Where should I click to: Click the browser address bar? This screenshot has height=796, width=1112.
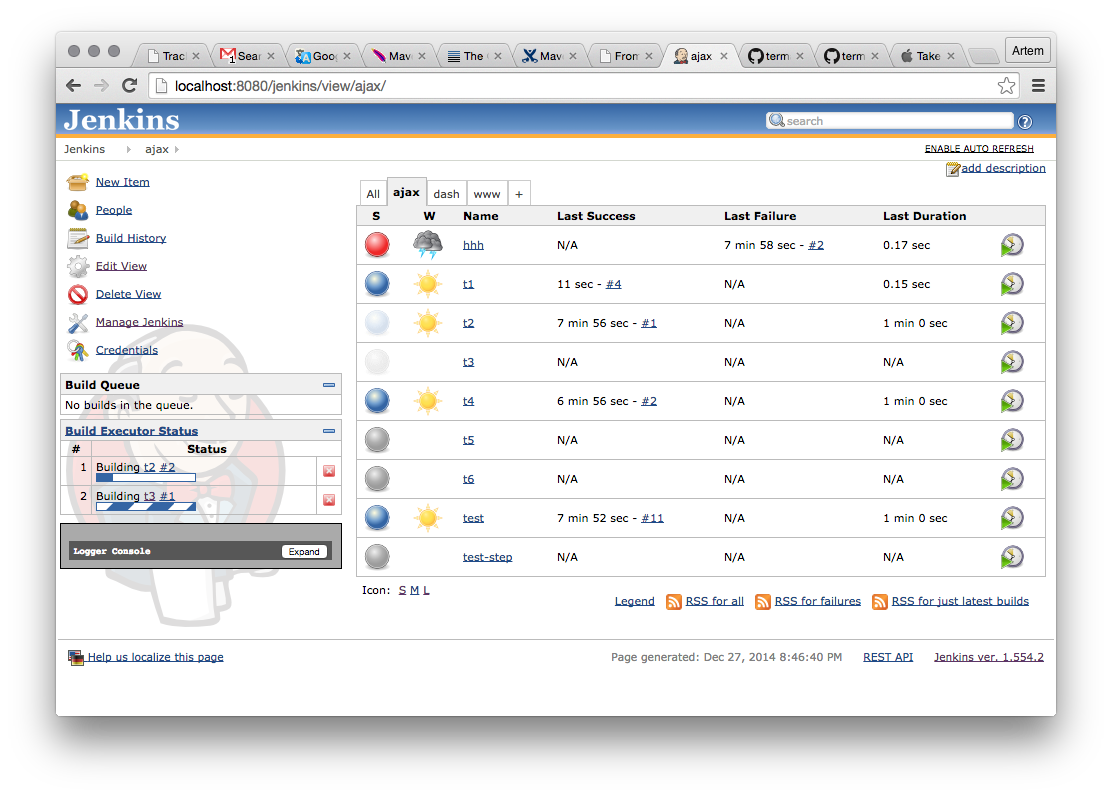582,86
